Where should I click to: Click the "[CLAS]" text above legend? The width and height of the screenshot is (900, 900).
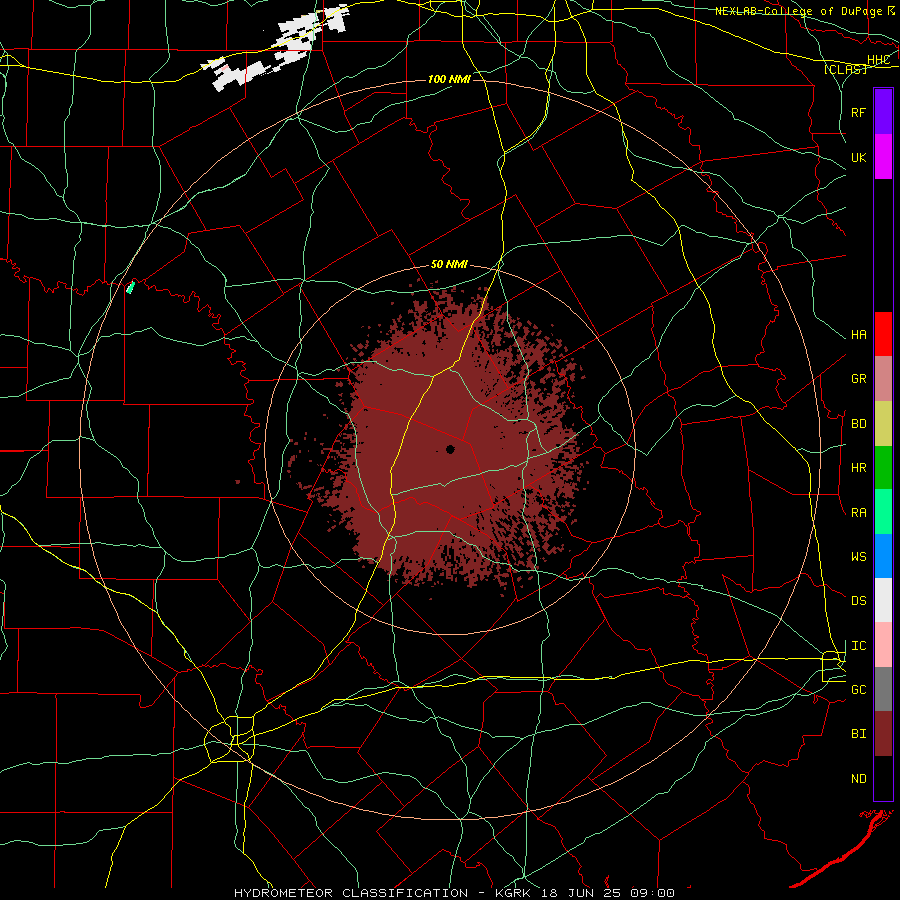click(x=845, y=69)
